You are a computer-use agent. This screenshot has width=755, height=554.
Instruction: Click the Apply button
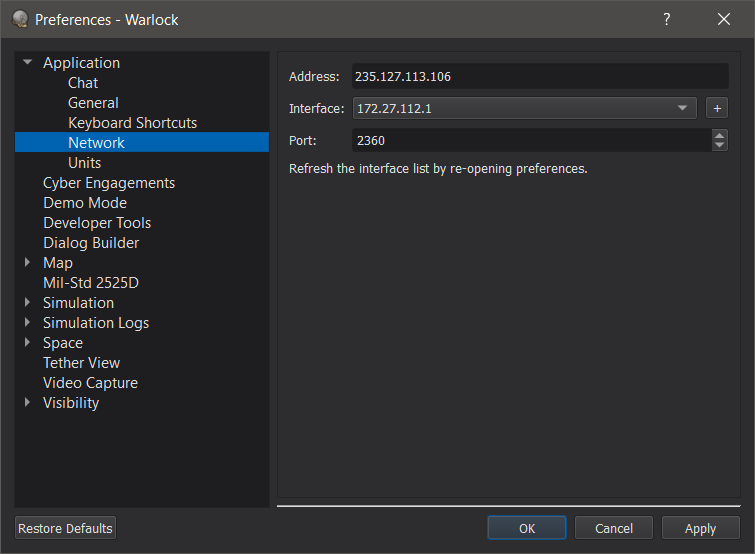(x=701, y=528)
